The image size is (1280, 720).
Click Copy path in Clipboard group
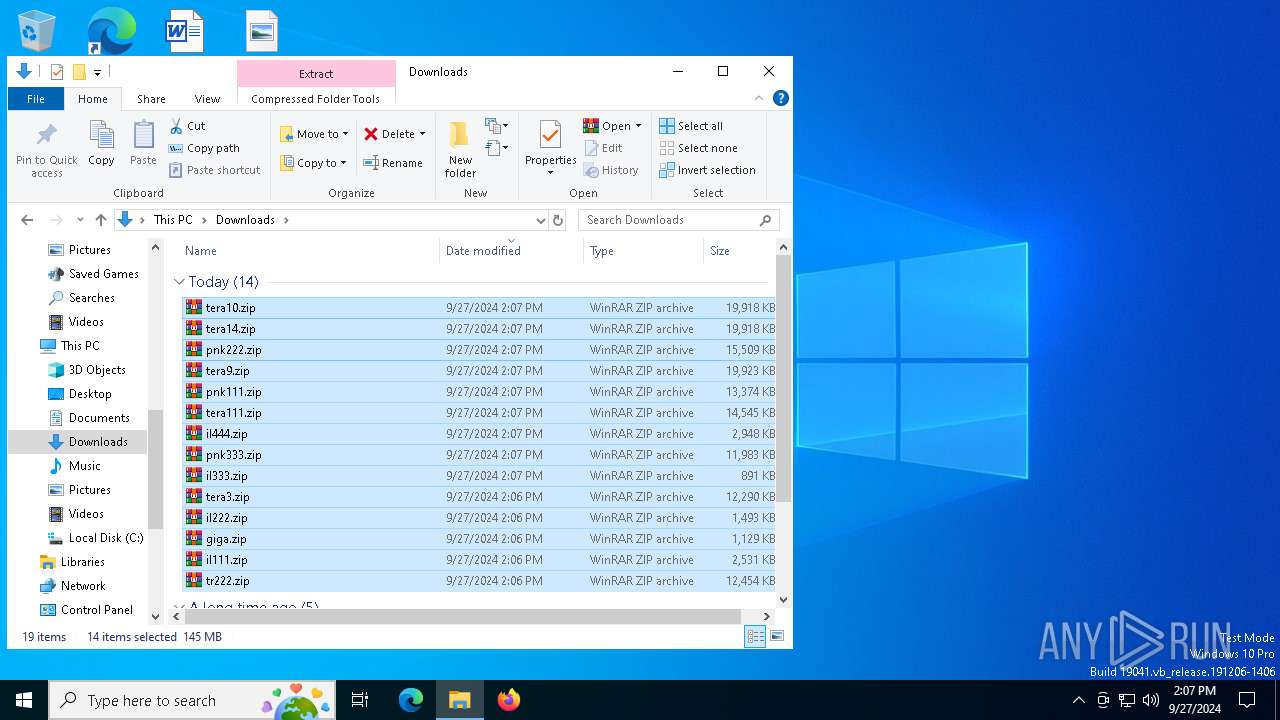pos(204,148)
